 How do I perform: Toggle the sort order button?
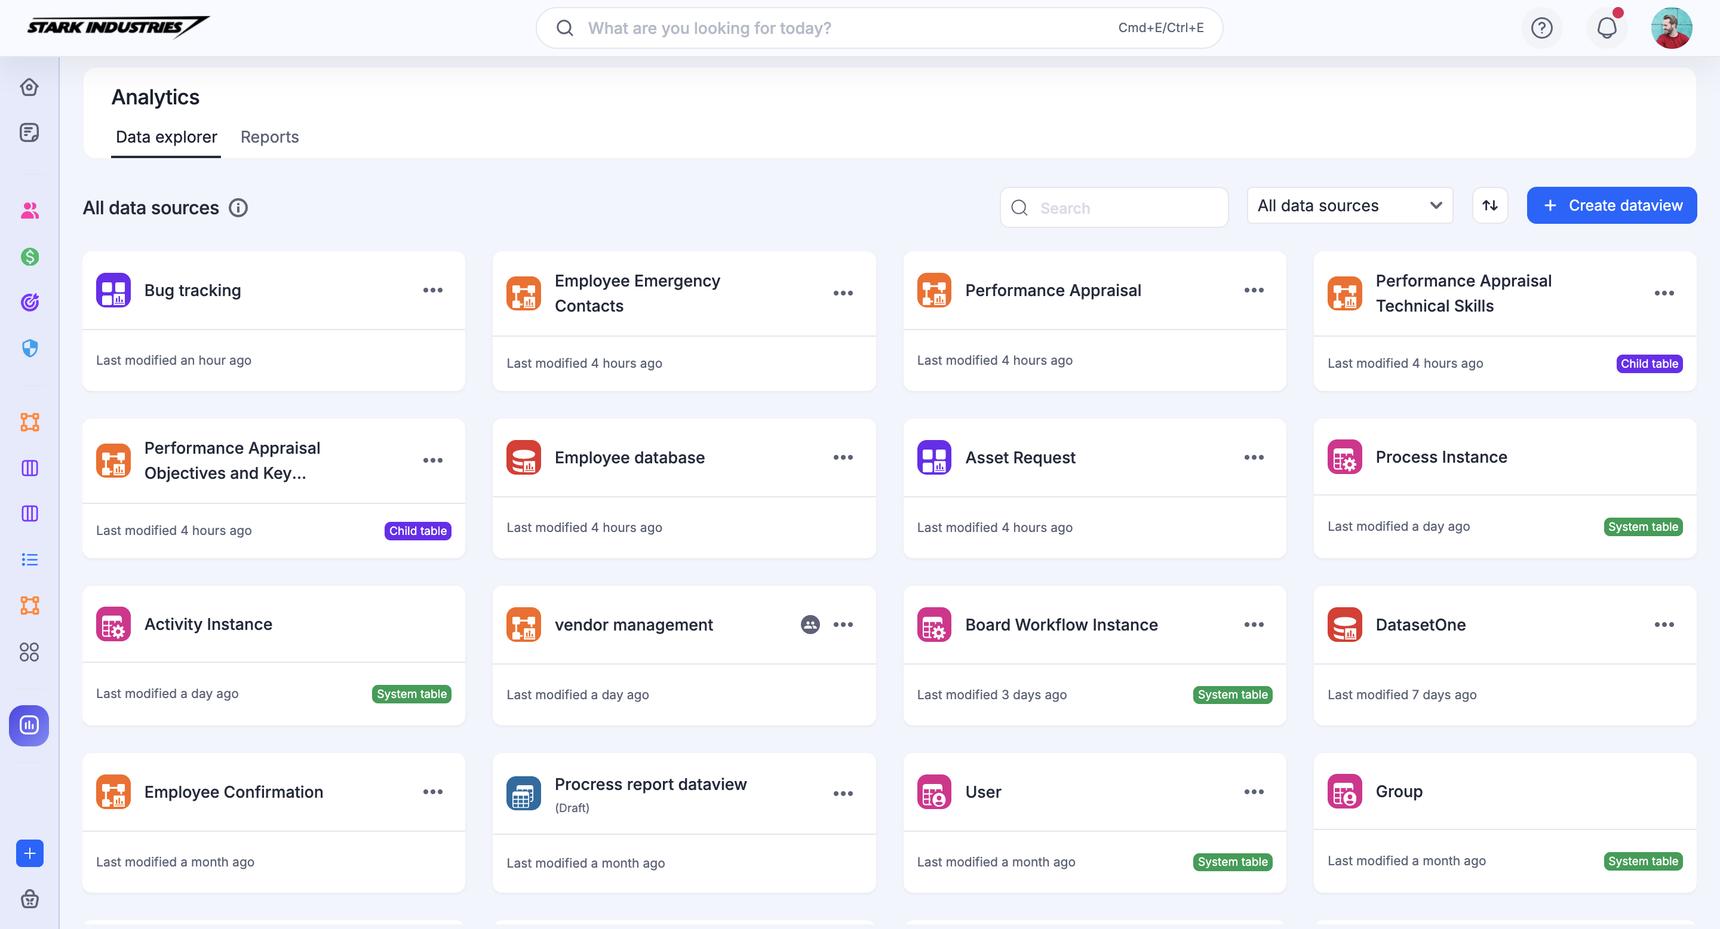click(x=1489, y=206)
